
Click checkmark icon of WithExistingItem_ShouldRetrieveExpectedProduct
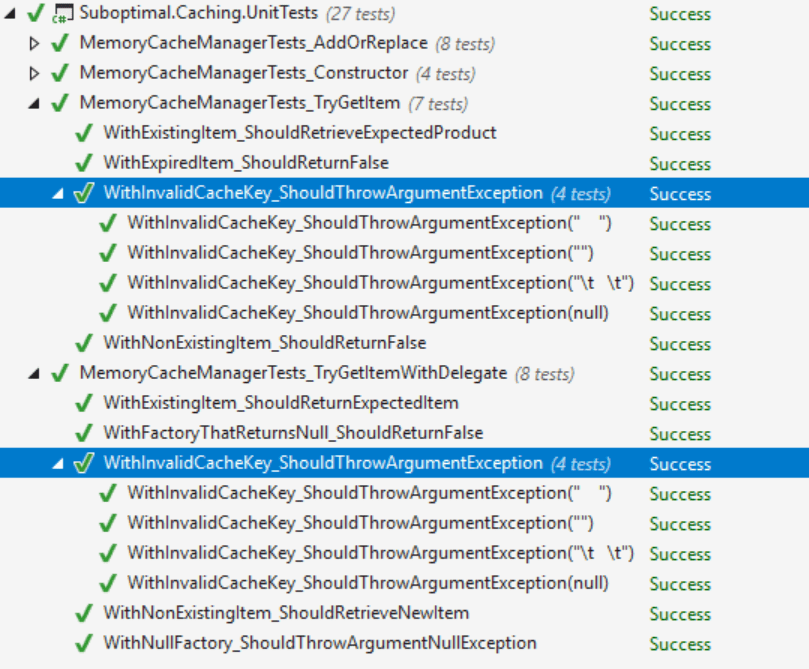pyautogui.click(x=84, y=133)
